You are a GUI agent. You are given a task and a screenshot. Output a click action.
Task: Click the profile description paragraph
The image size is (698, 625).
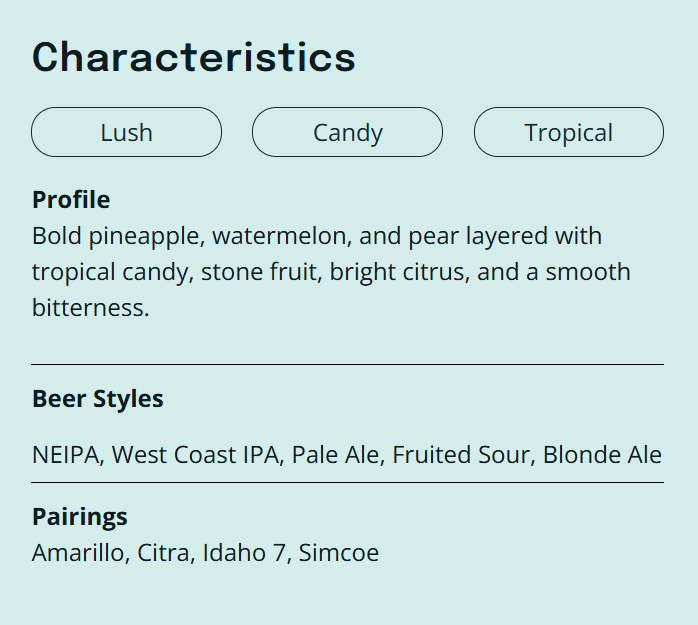[x=331, y=272]
